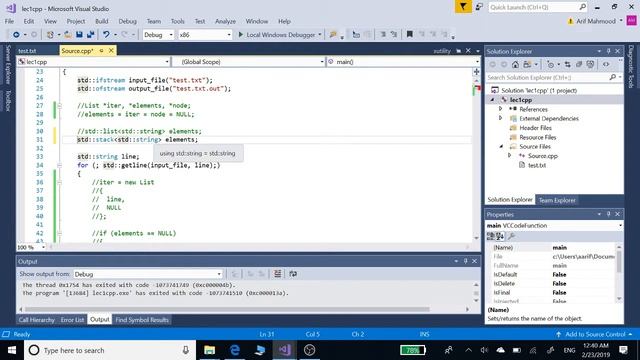Open the Build menu
The width and height of the screenshot is (640, 360).
(x=102, y=21)
